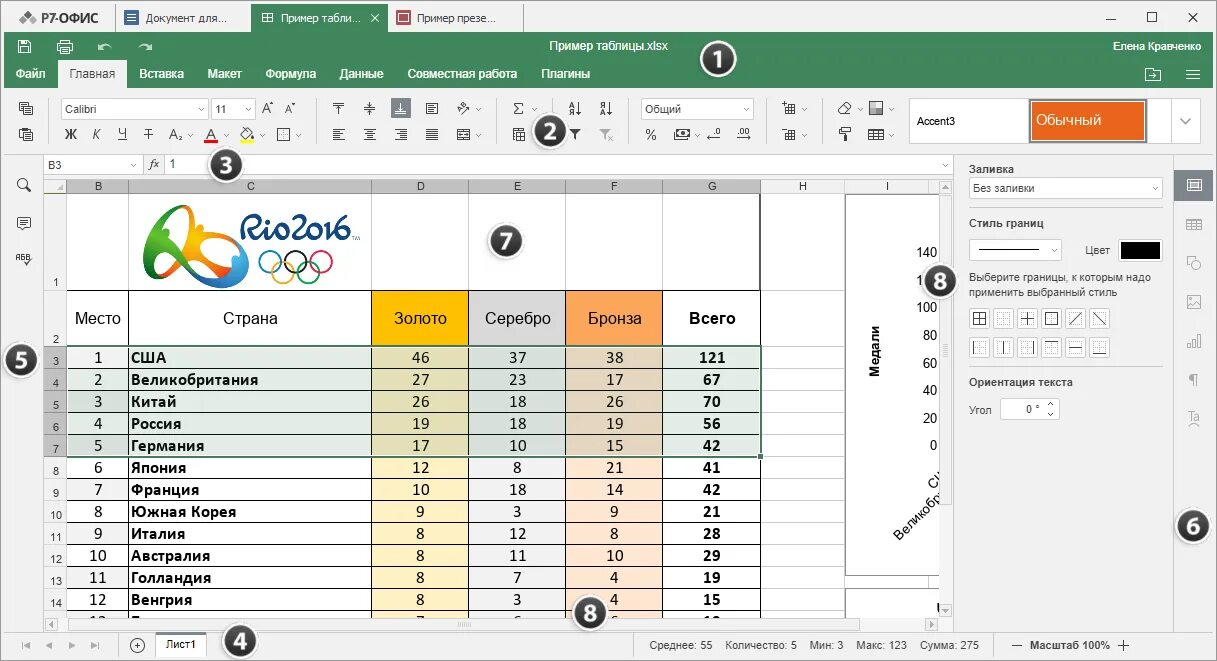Open spell checking in the left sidebar
1217x661 pixels.
point(24,258)
